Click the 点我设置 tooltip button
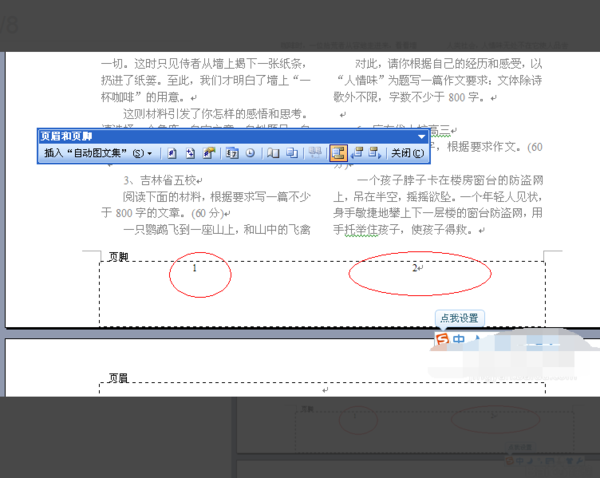This screenshot has width=600, height=478. click(460, 318)
